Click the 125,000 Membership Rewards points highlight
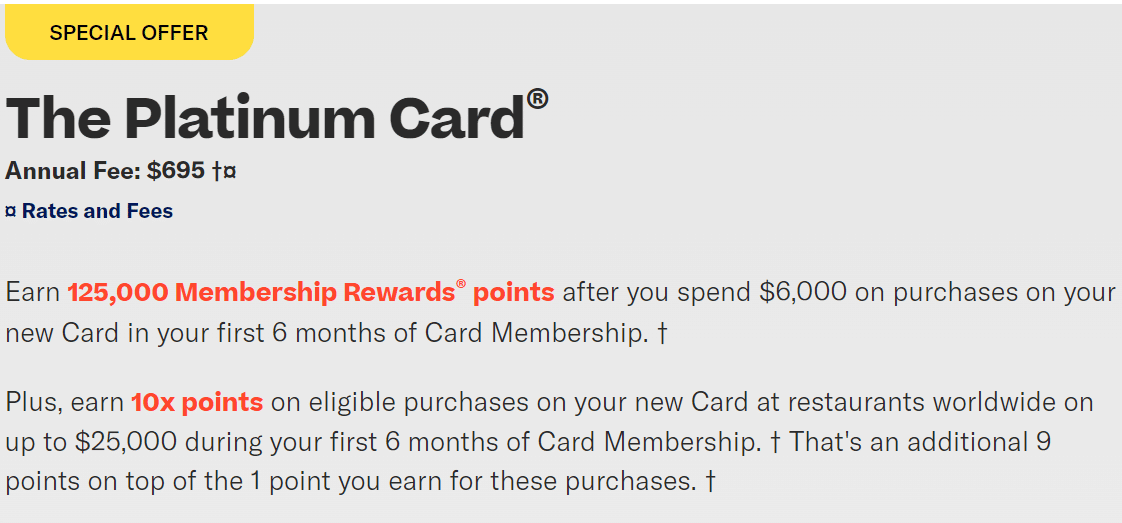Viewport: 1122px width, 523px height. pos(310,292)
